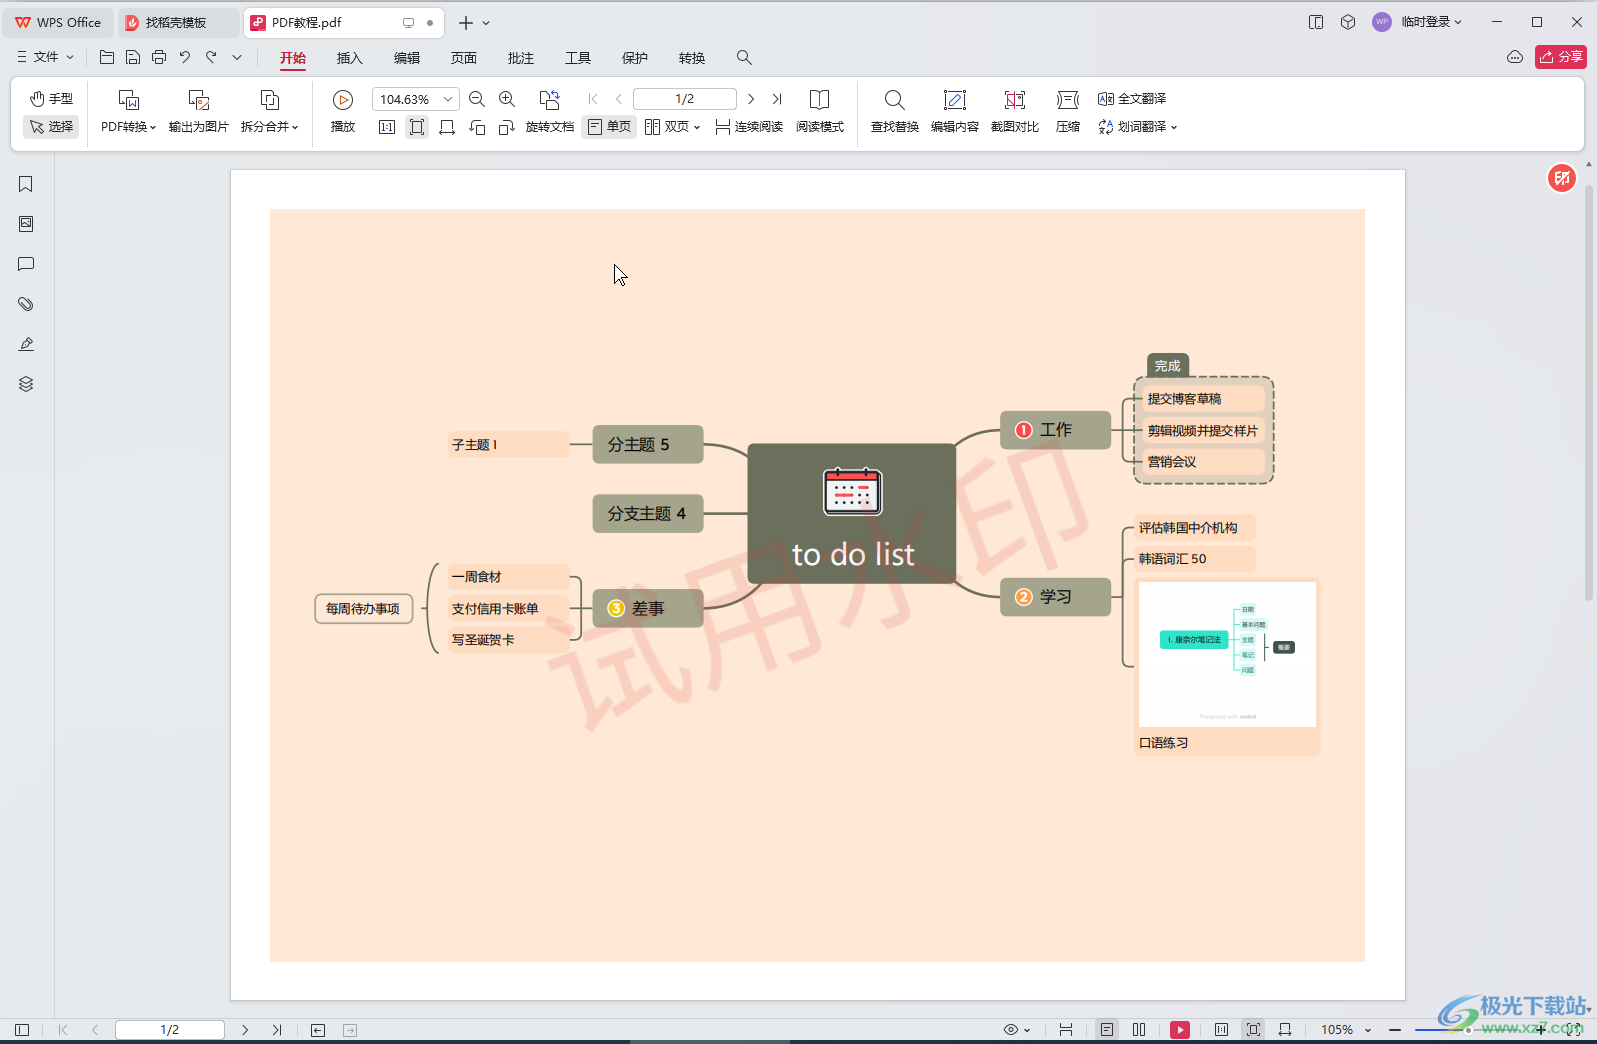Click the zoom slider in status bar
Screen dimensions: 1597x1044
1467,1029
